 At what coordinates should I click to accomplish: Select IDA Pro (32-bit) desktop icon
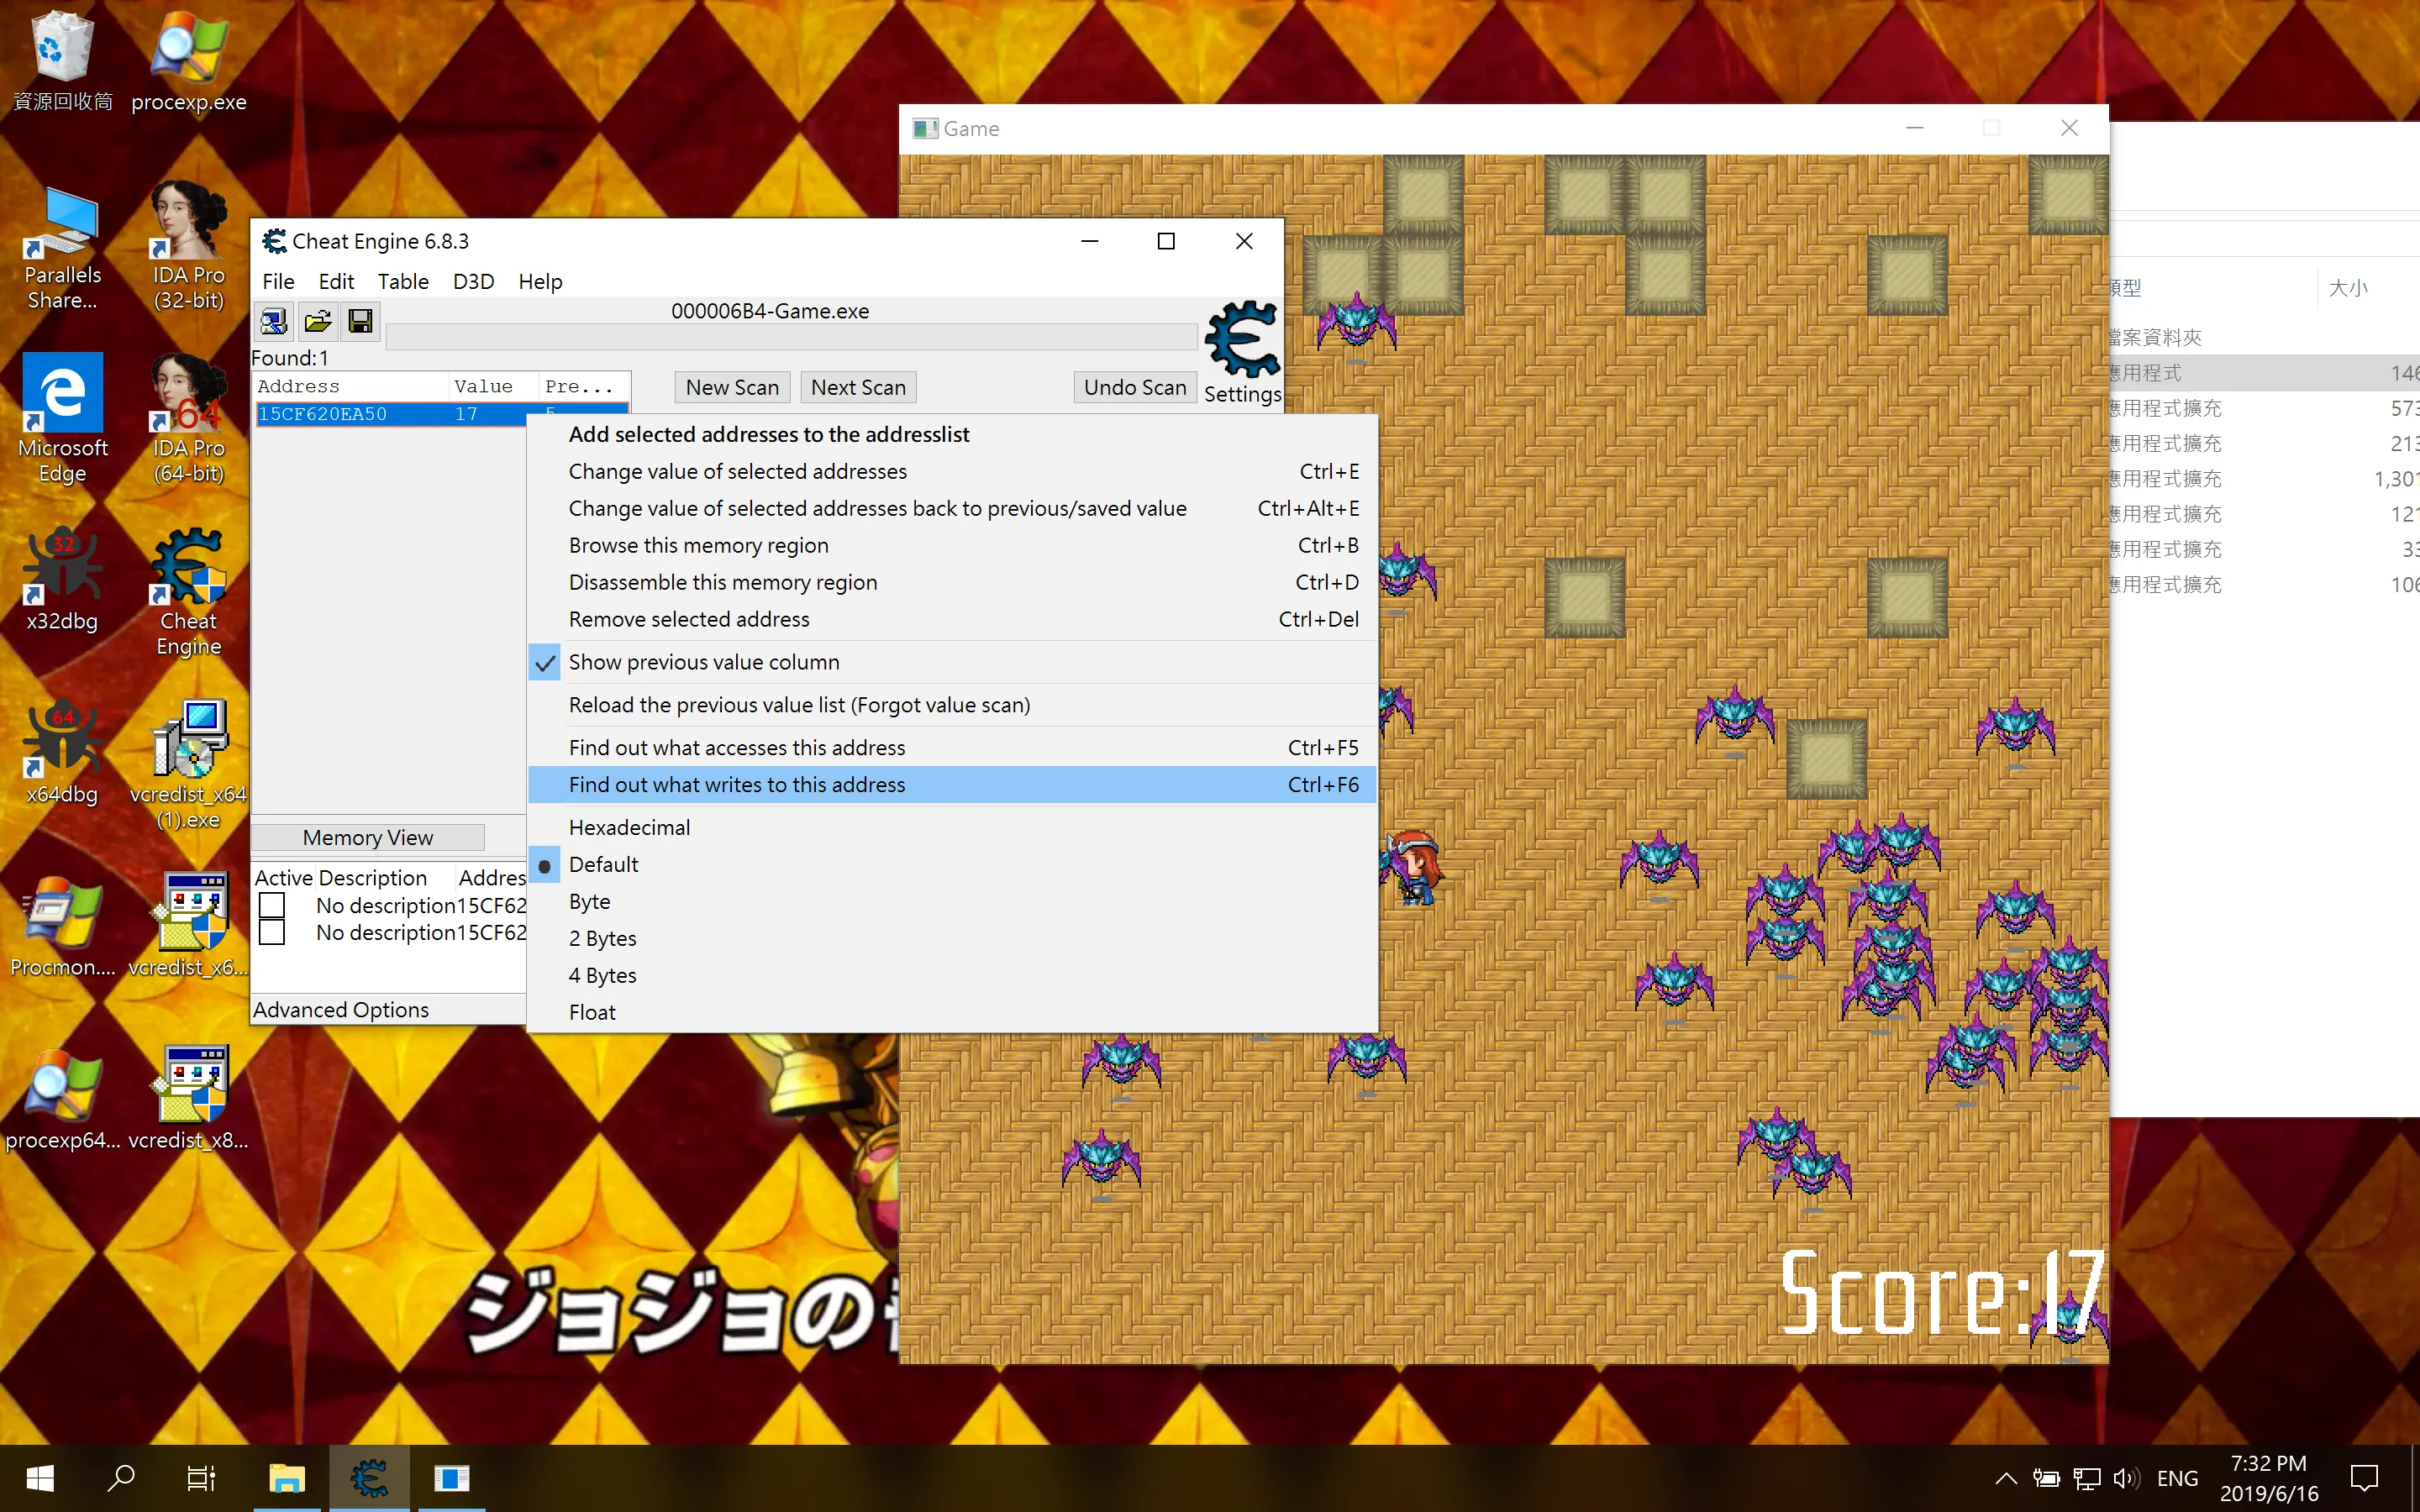(x=188, y=248)
